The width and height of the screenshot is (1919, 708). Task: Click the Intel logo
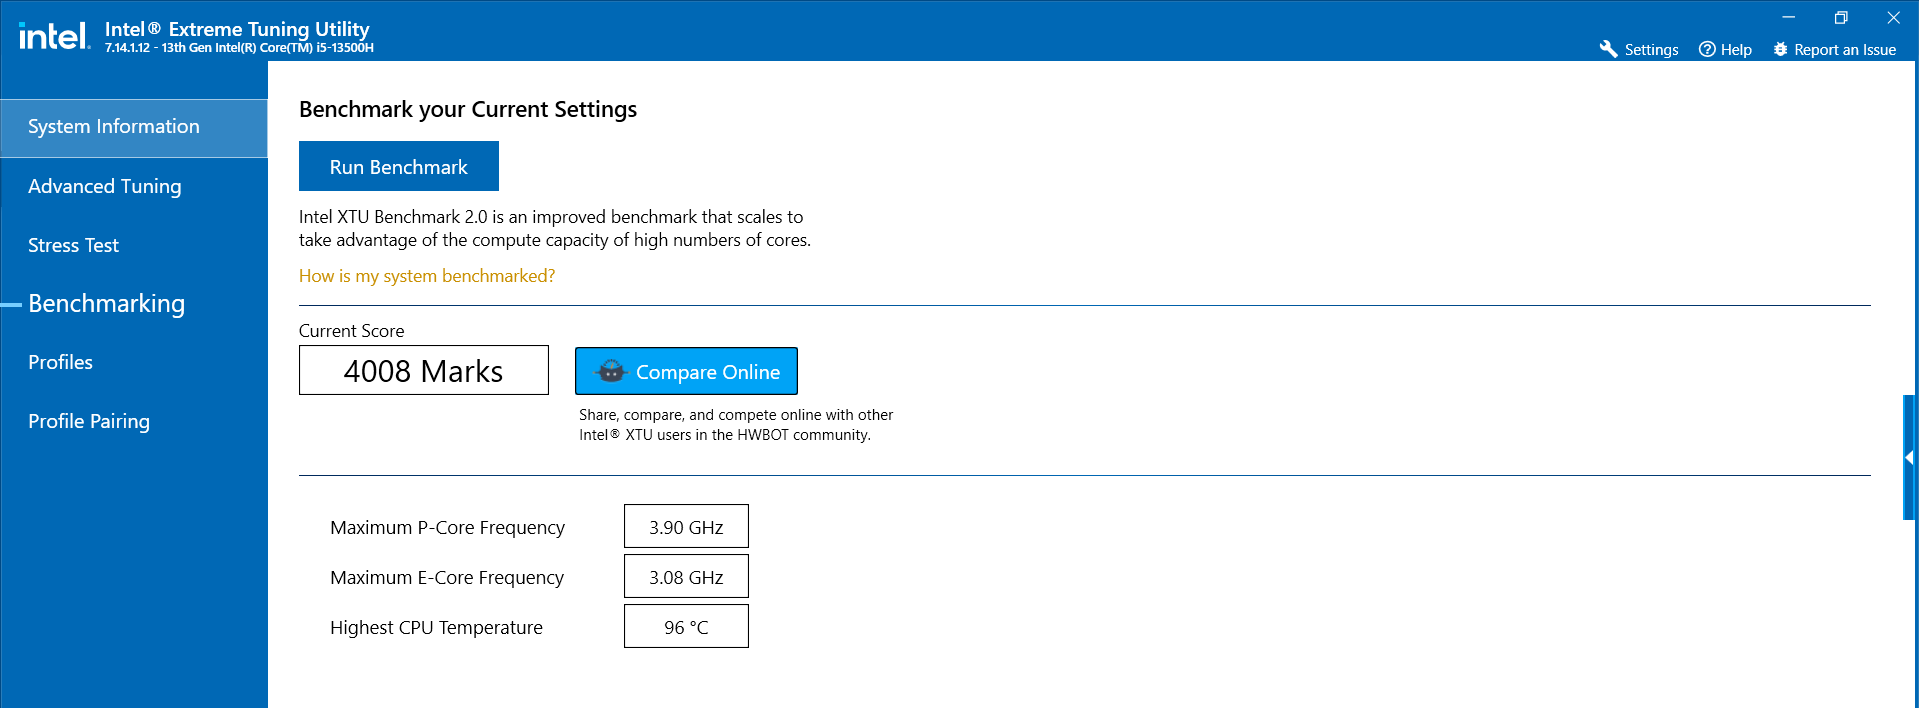(54, 37)
